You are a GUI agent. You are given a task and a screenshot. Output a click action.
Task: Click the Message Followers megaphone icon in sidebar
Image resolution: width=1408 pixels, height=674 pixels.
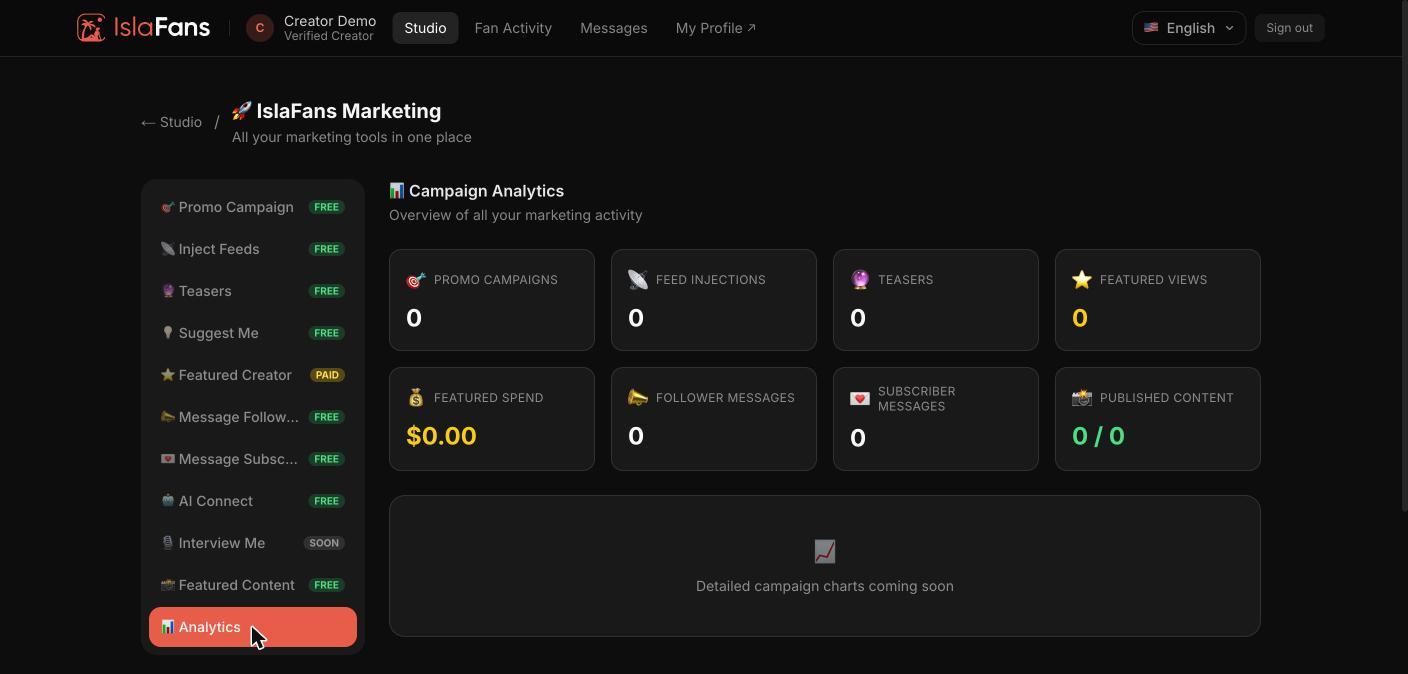168,417
